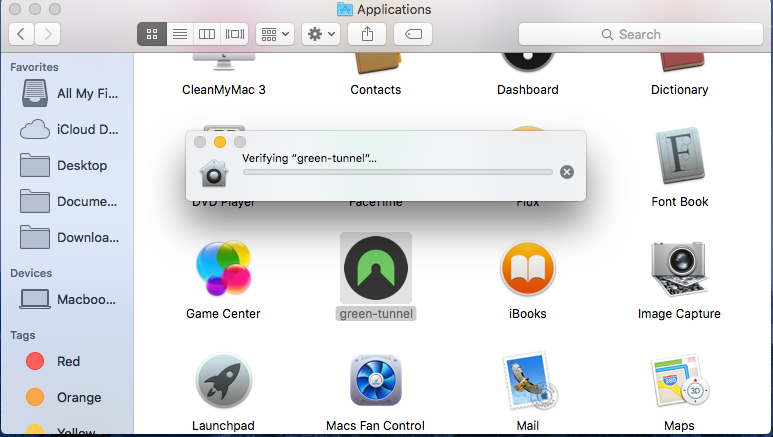This screenshot has width=773, height=437.
Task: Select Downloads folder in sidebar
Action: (x=68, y=237)
